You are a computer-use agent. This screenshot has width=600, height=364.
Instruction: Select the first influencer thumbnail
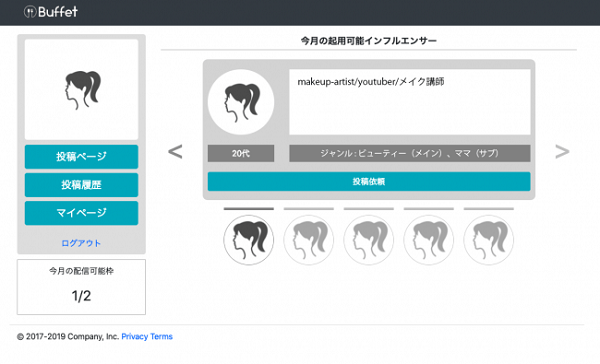(x=249, y=240)
